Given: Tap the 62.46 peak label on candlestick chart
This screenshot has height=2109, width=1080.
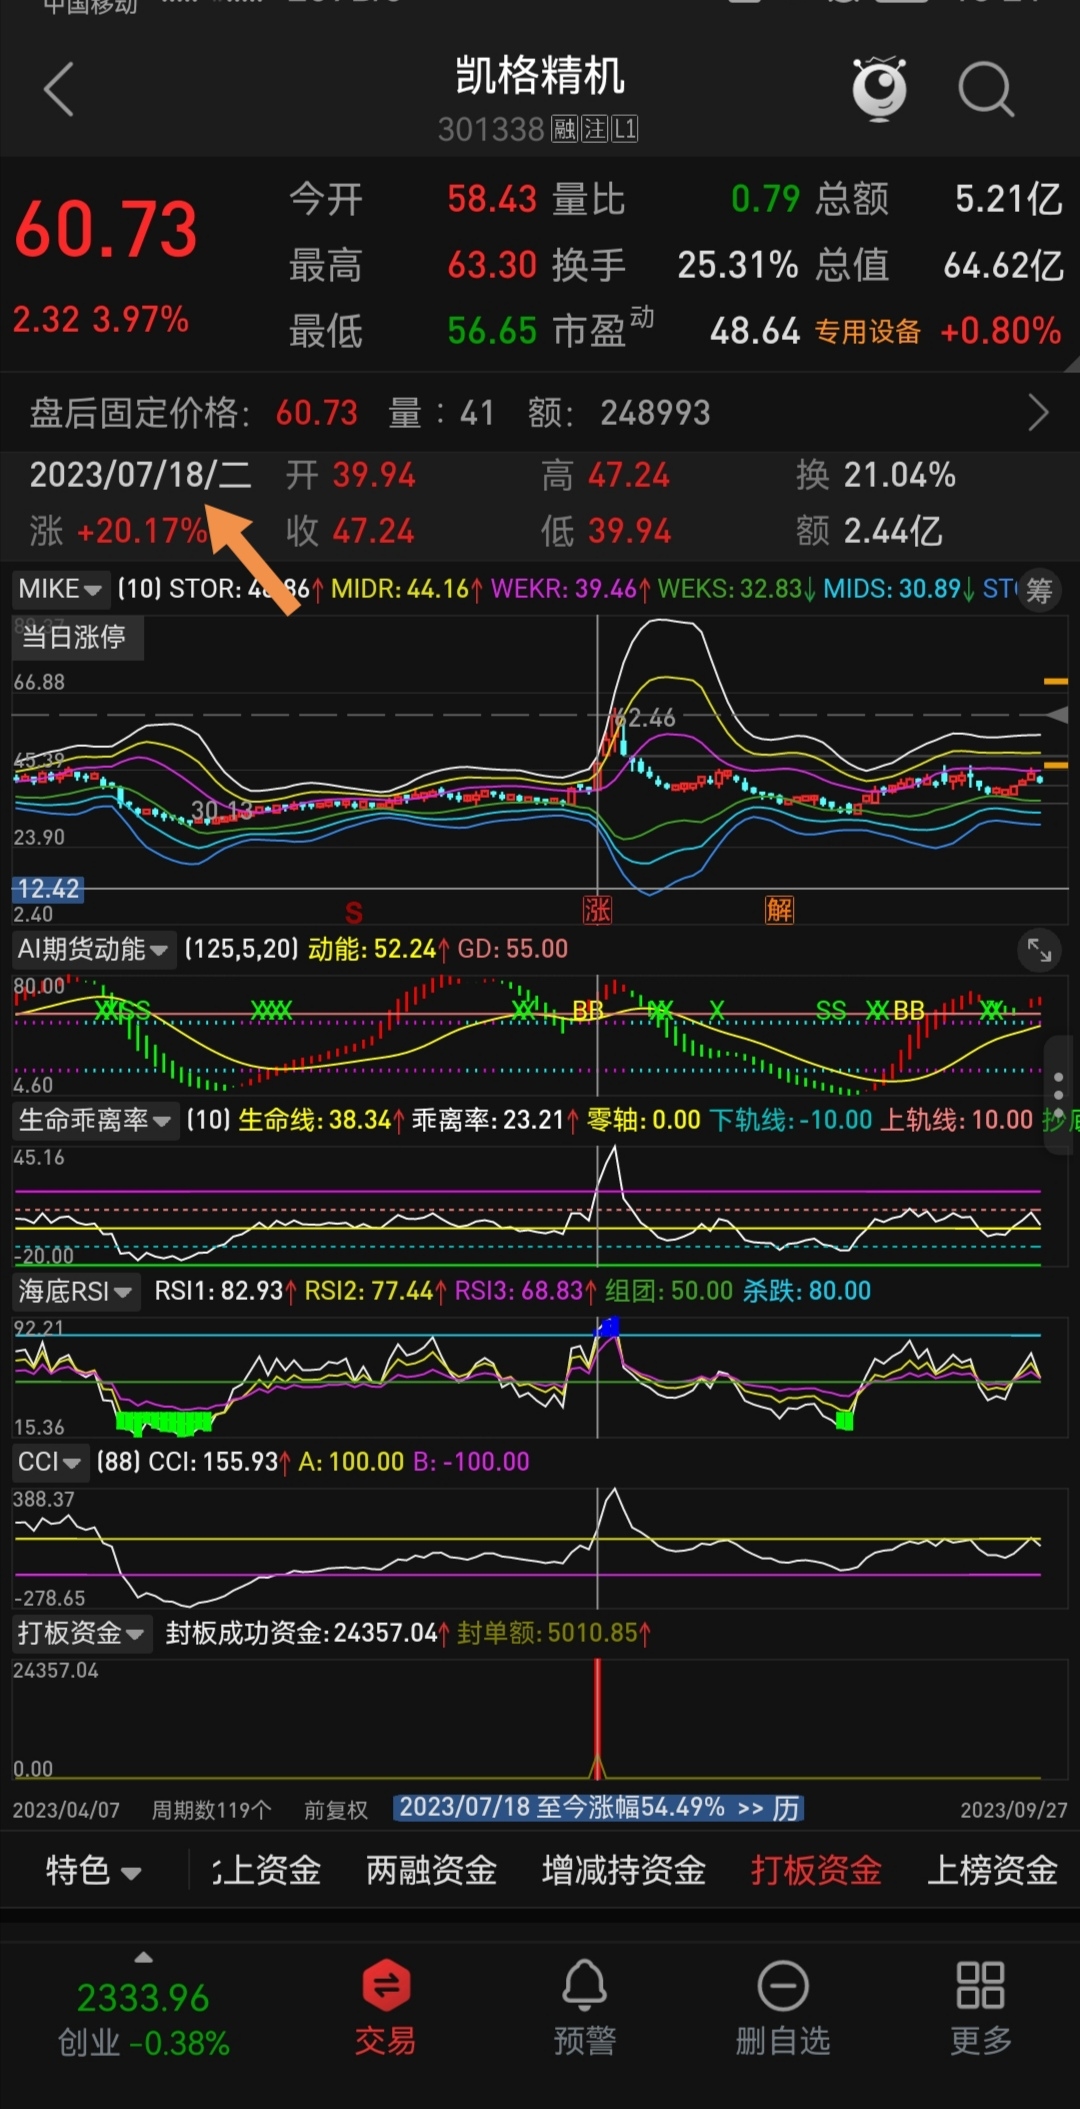Looking at the screenshot, I should (x=645, y=717).
